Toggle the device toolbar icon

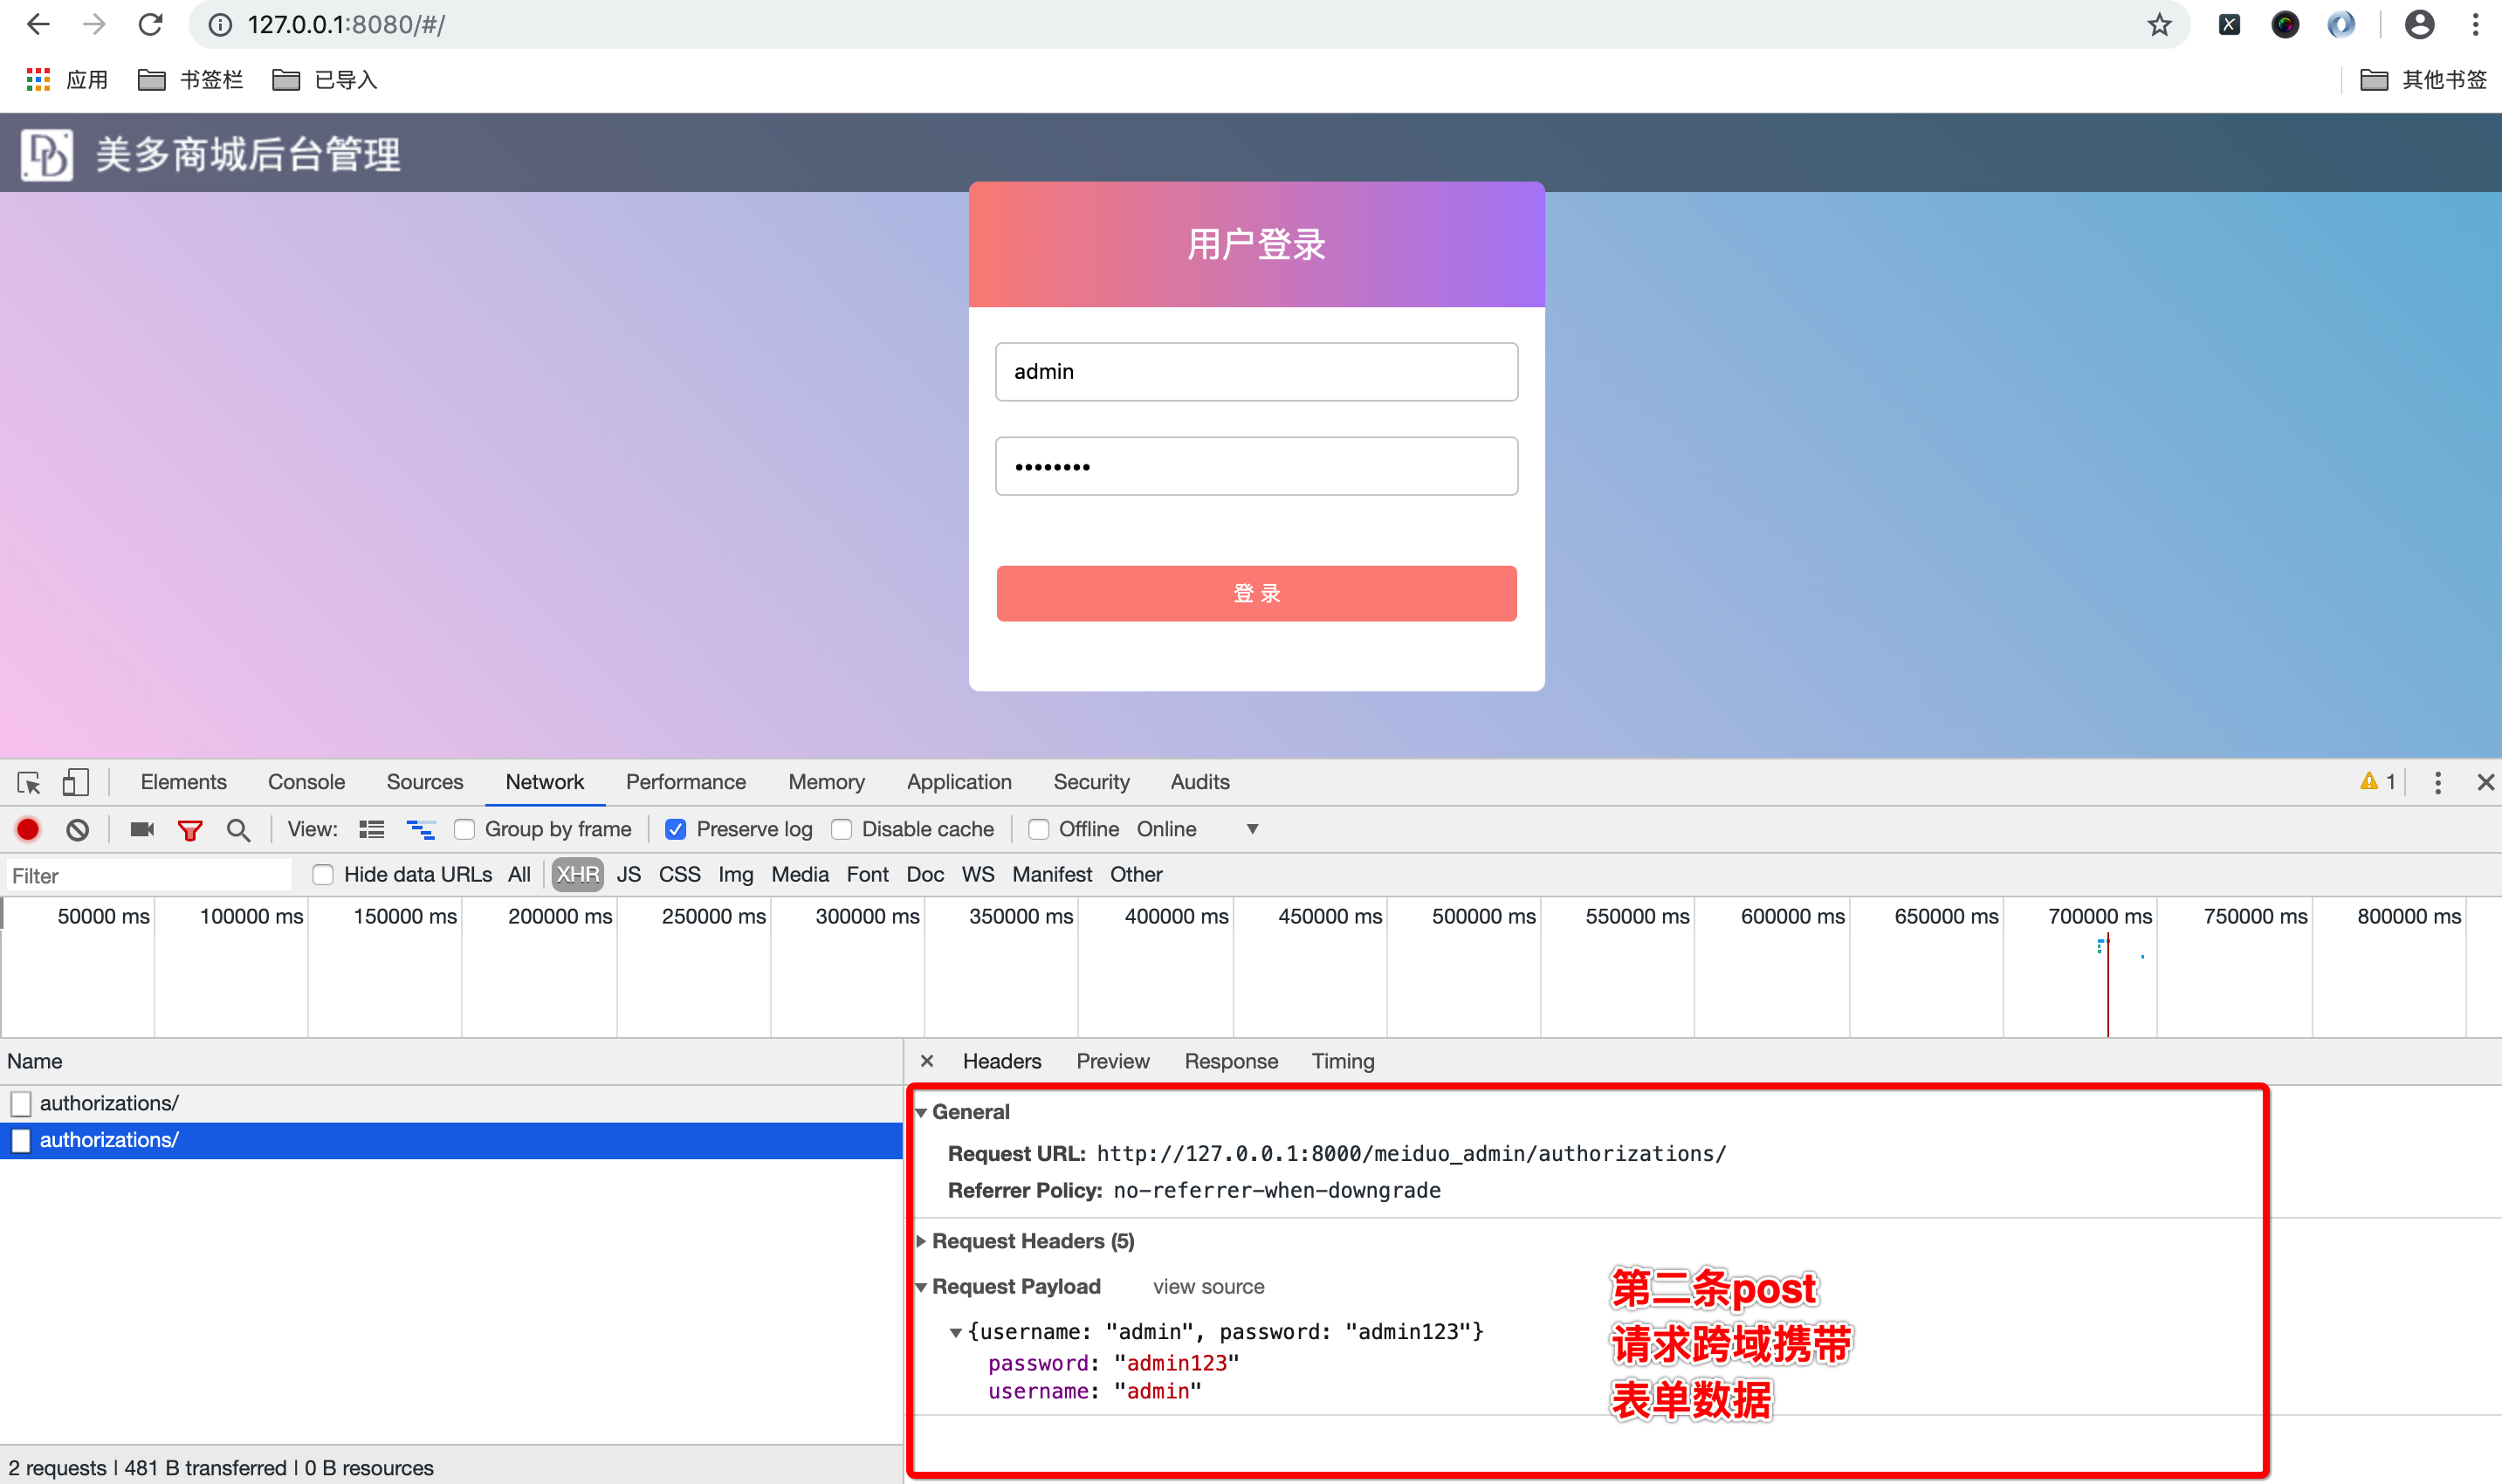point(75,782)
